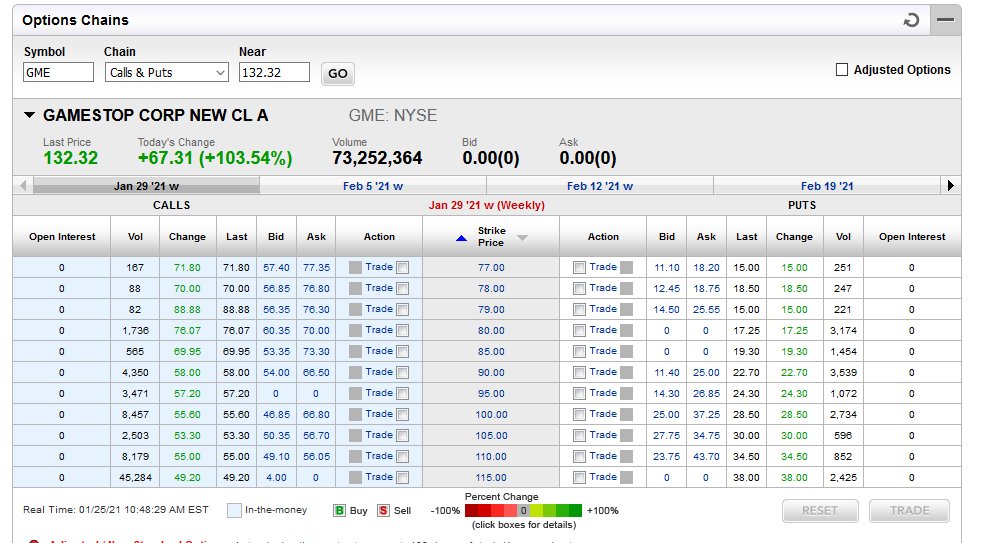
Task: Check puts trade box for 77.00 strike
Action: coord(579,268)
